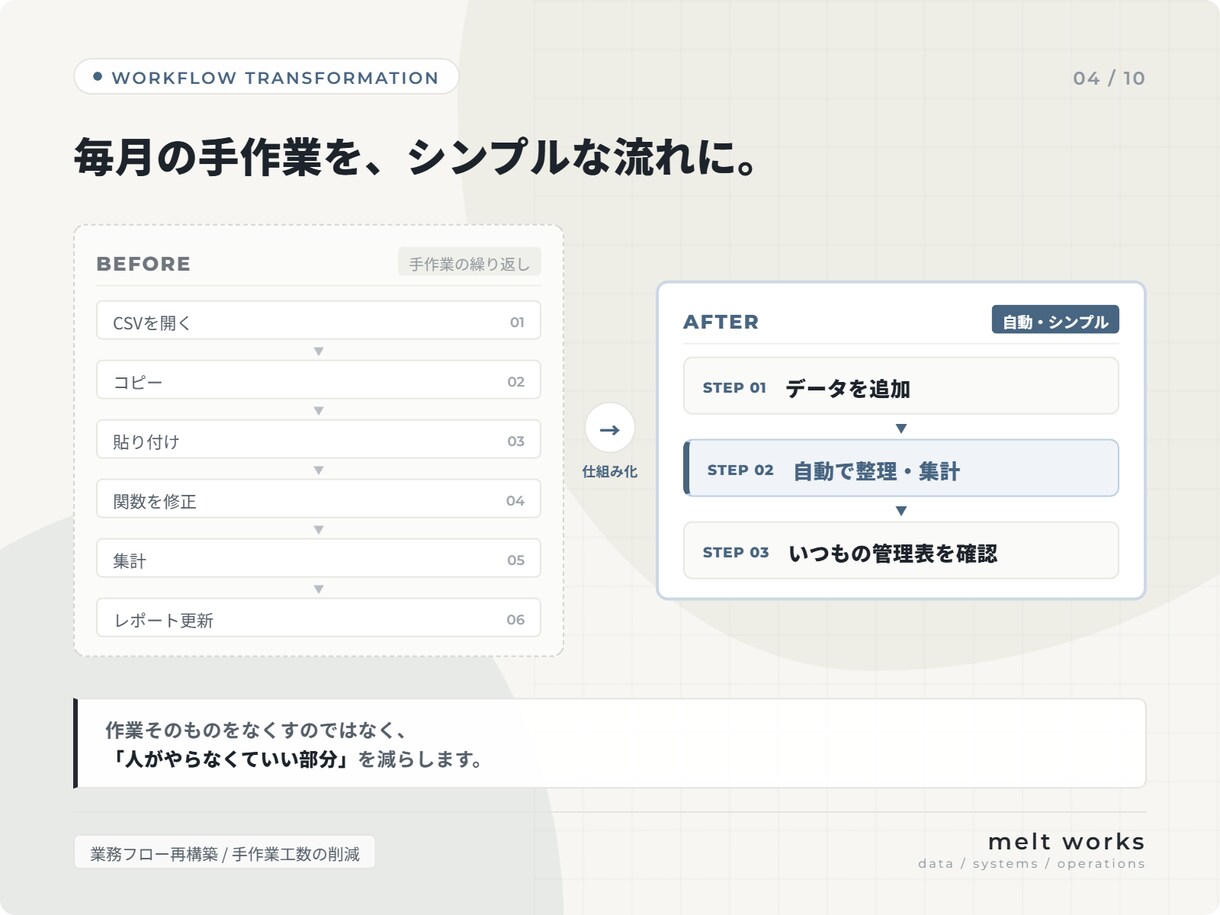Viewport: 1220px width, 915px height.
Task: Click the 手作業の繰り返し tag
Action: 469,263
